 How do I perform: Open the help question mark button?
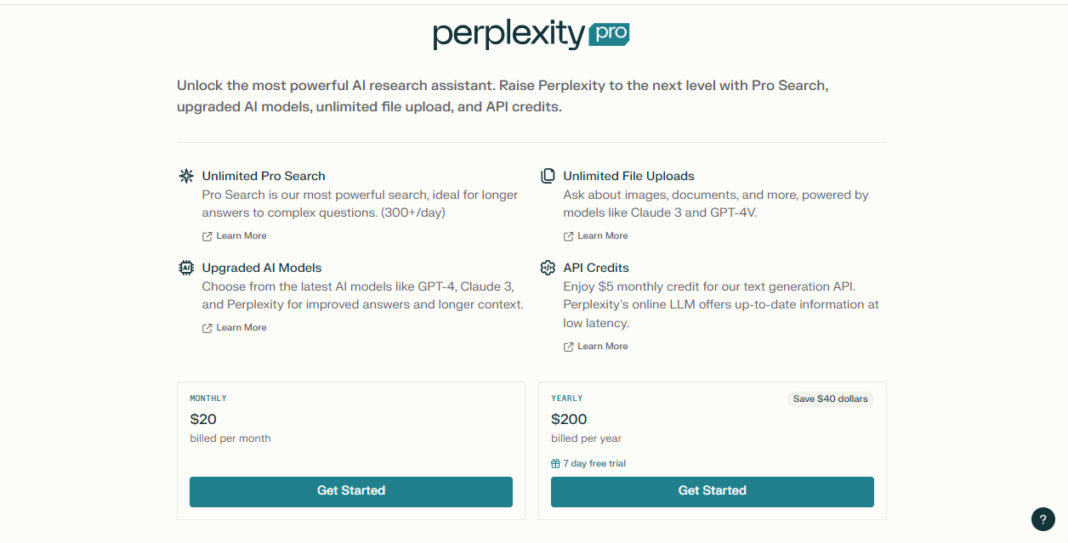1043,519
